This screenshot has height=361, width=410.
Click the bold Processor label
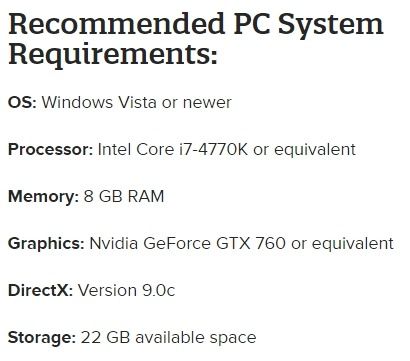point(50,149)
